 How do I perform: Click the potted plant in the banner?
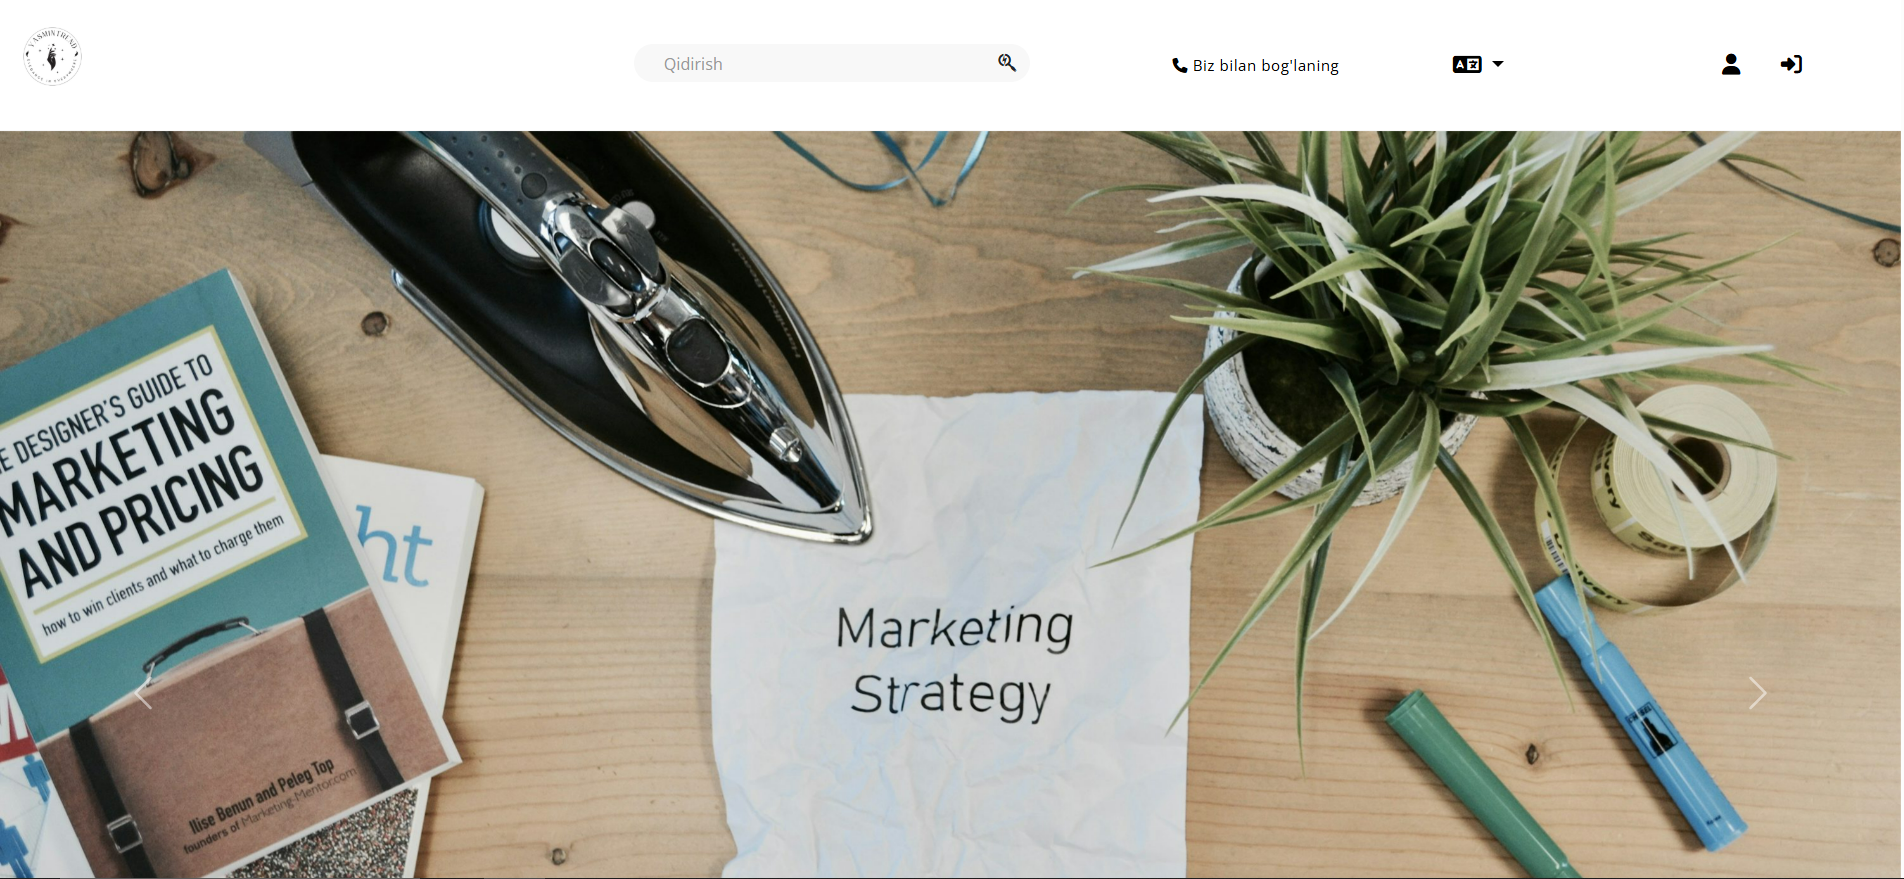1420,330
